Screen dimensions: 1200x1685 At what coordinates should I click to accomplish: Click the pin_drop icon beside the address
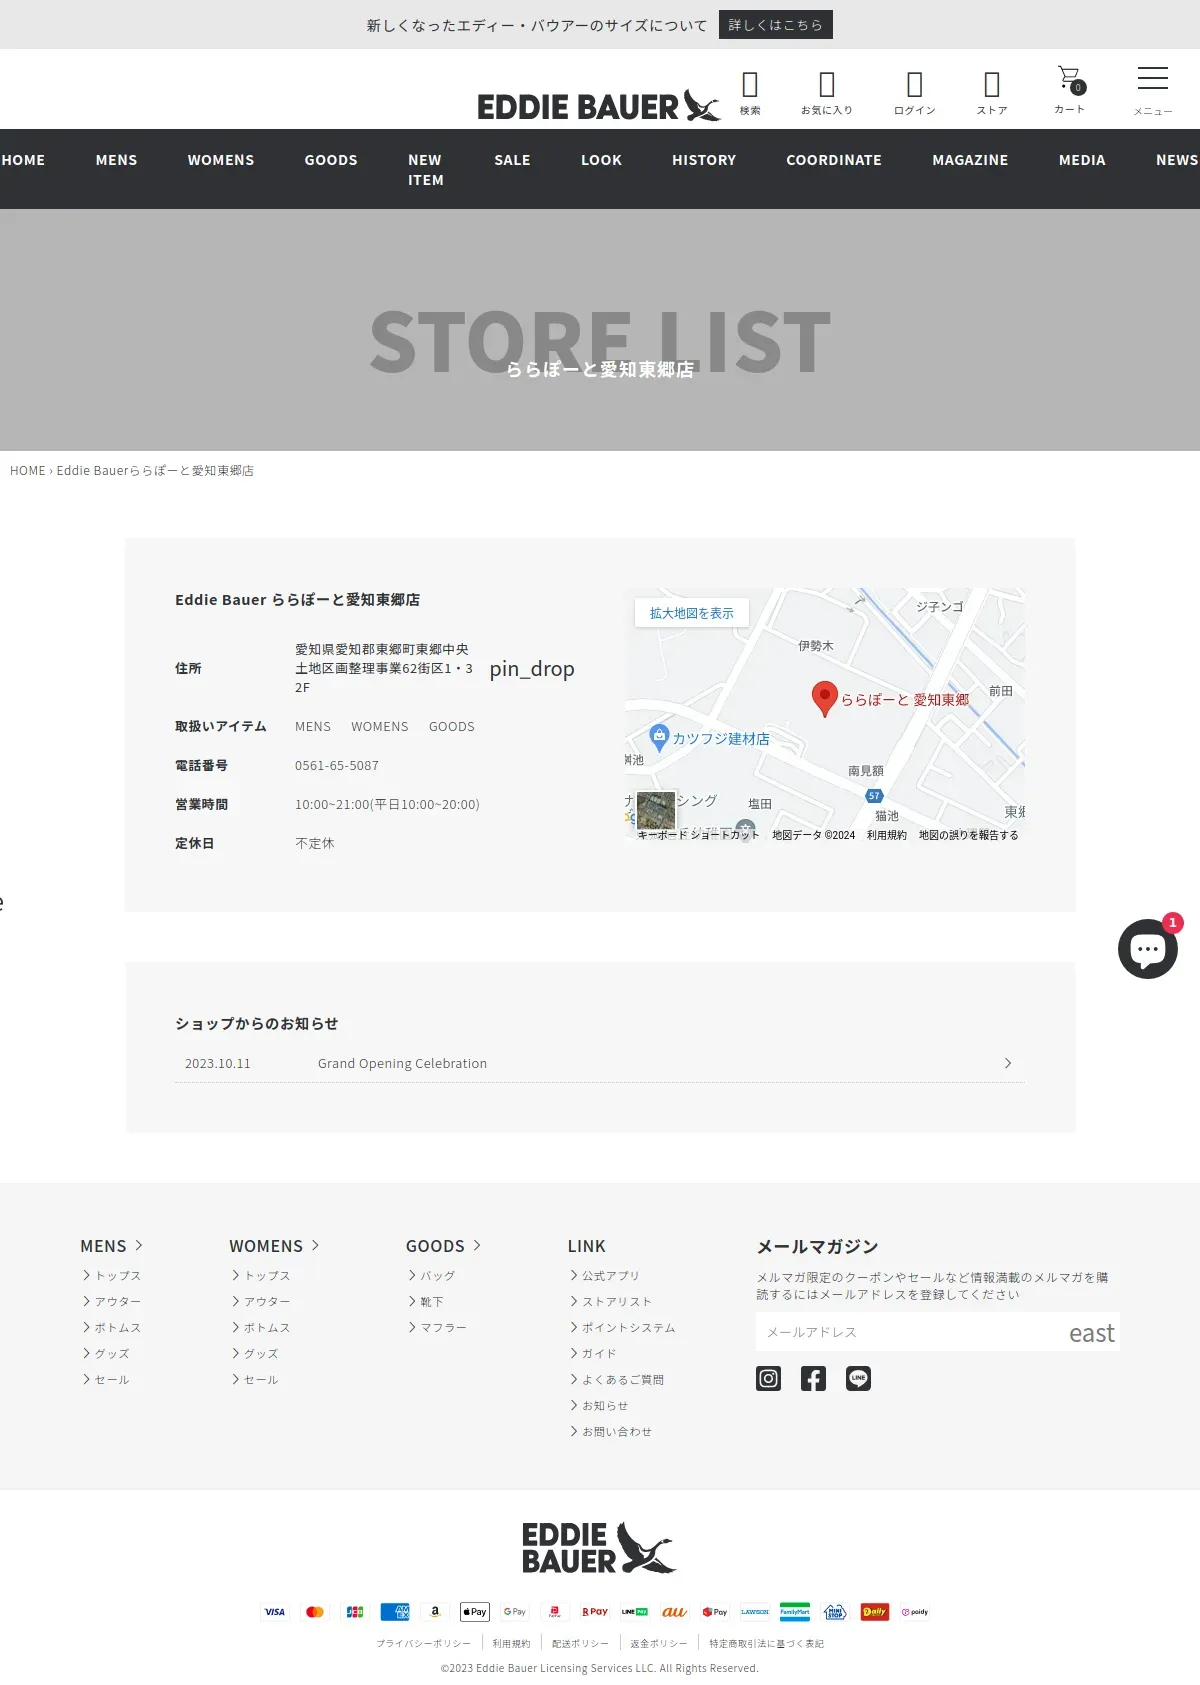tap(532, 669)
